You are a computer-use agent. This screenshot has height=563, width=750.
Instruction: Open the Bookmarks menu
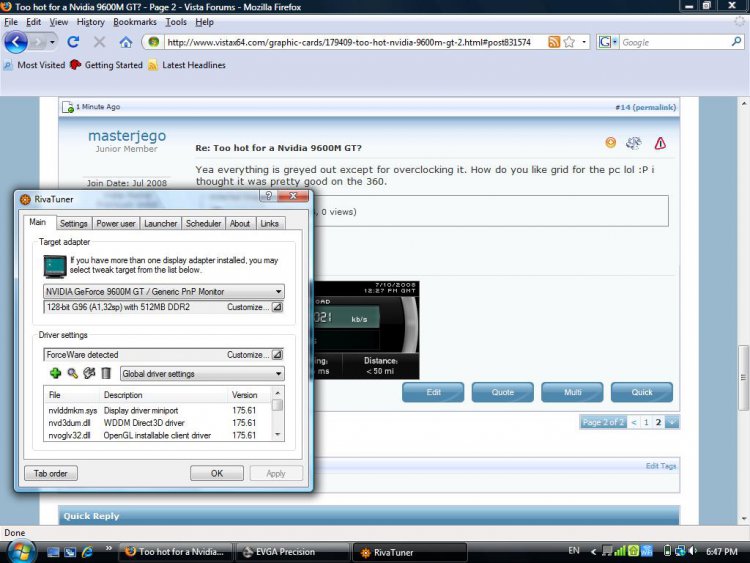click(x=135, y=22)
